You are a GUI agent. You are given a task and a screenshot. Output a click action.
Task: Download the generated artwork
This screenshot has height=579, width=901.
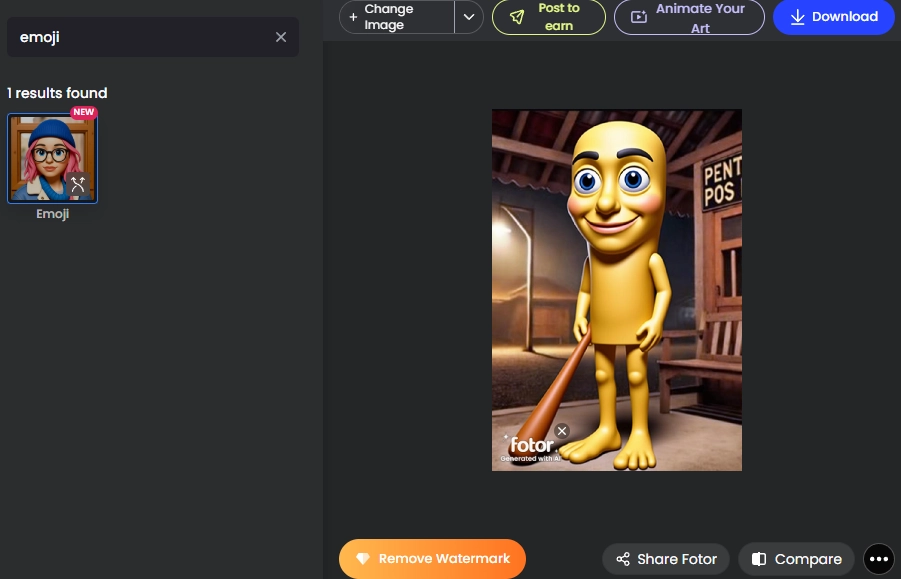coord(833,17)
